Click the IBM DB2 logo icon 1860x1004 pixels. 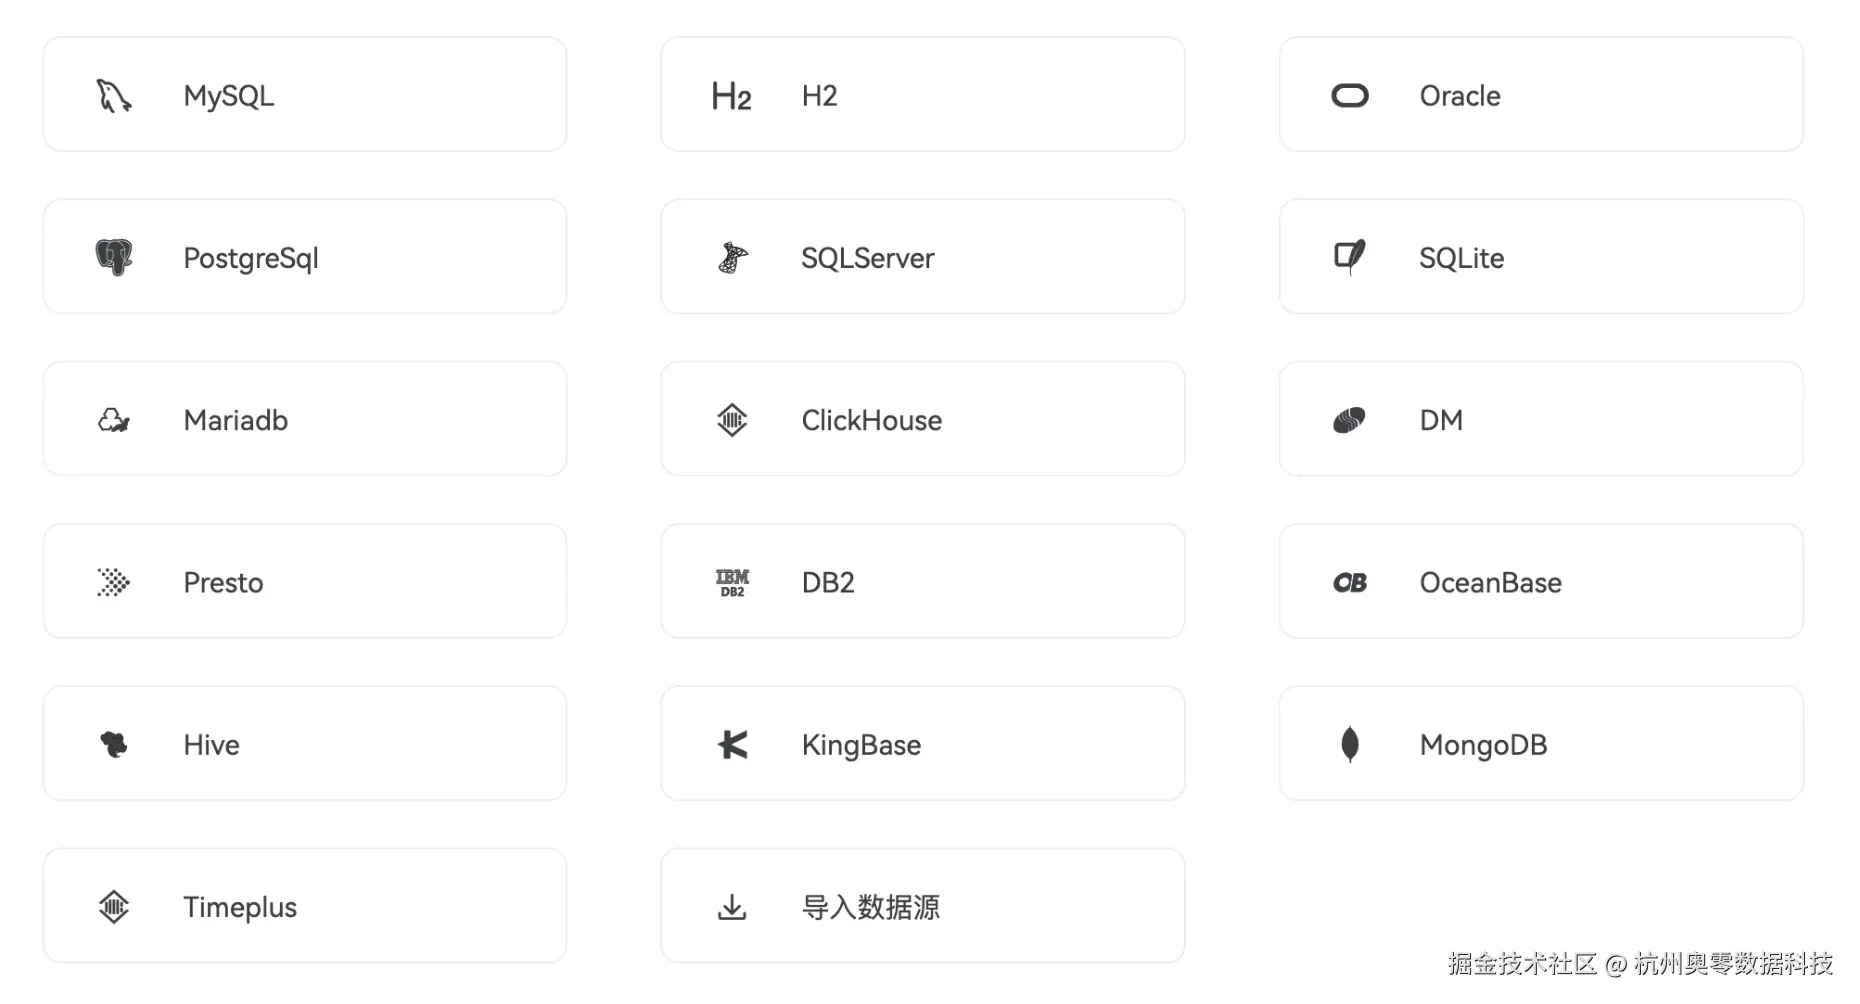[732, 582]
